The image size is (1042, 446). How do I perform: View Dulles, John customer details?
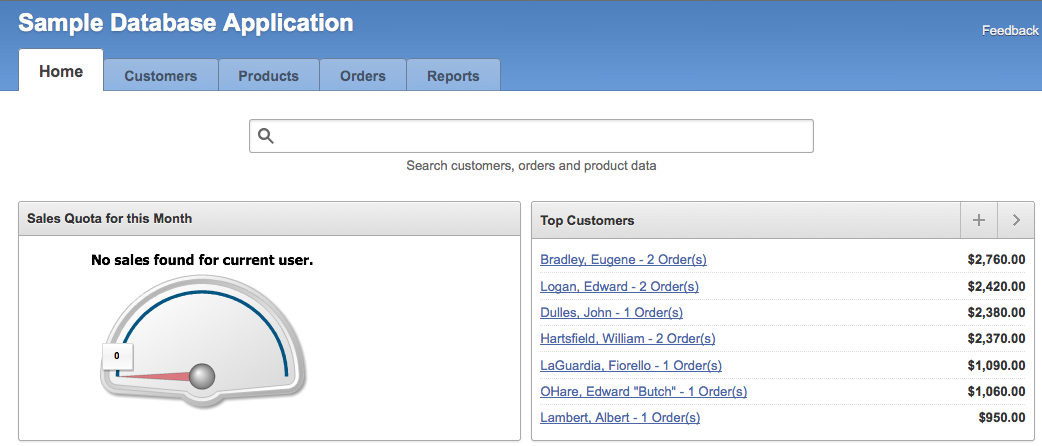click(x=611, y=313)
